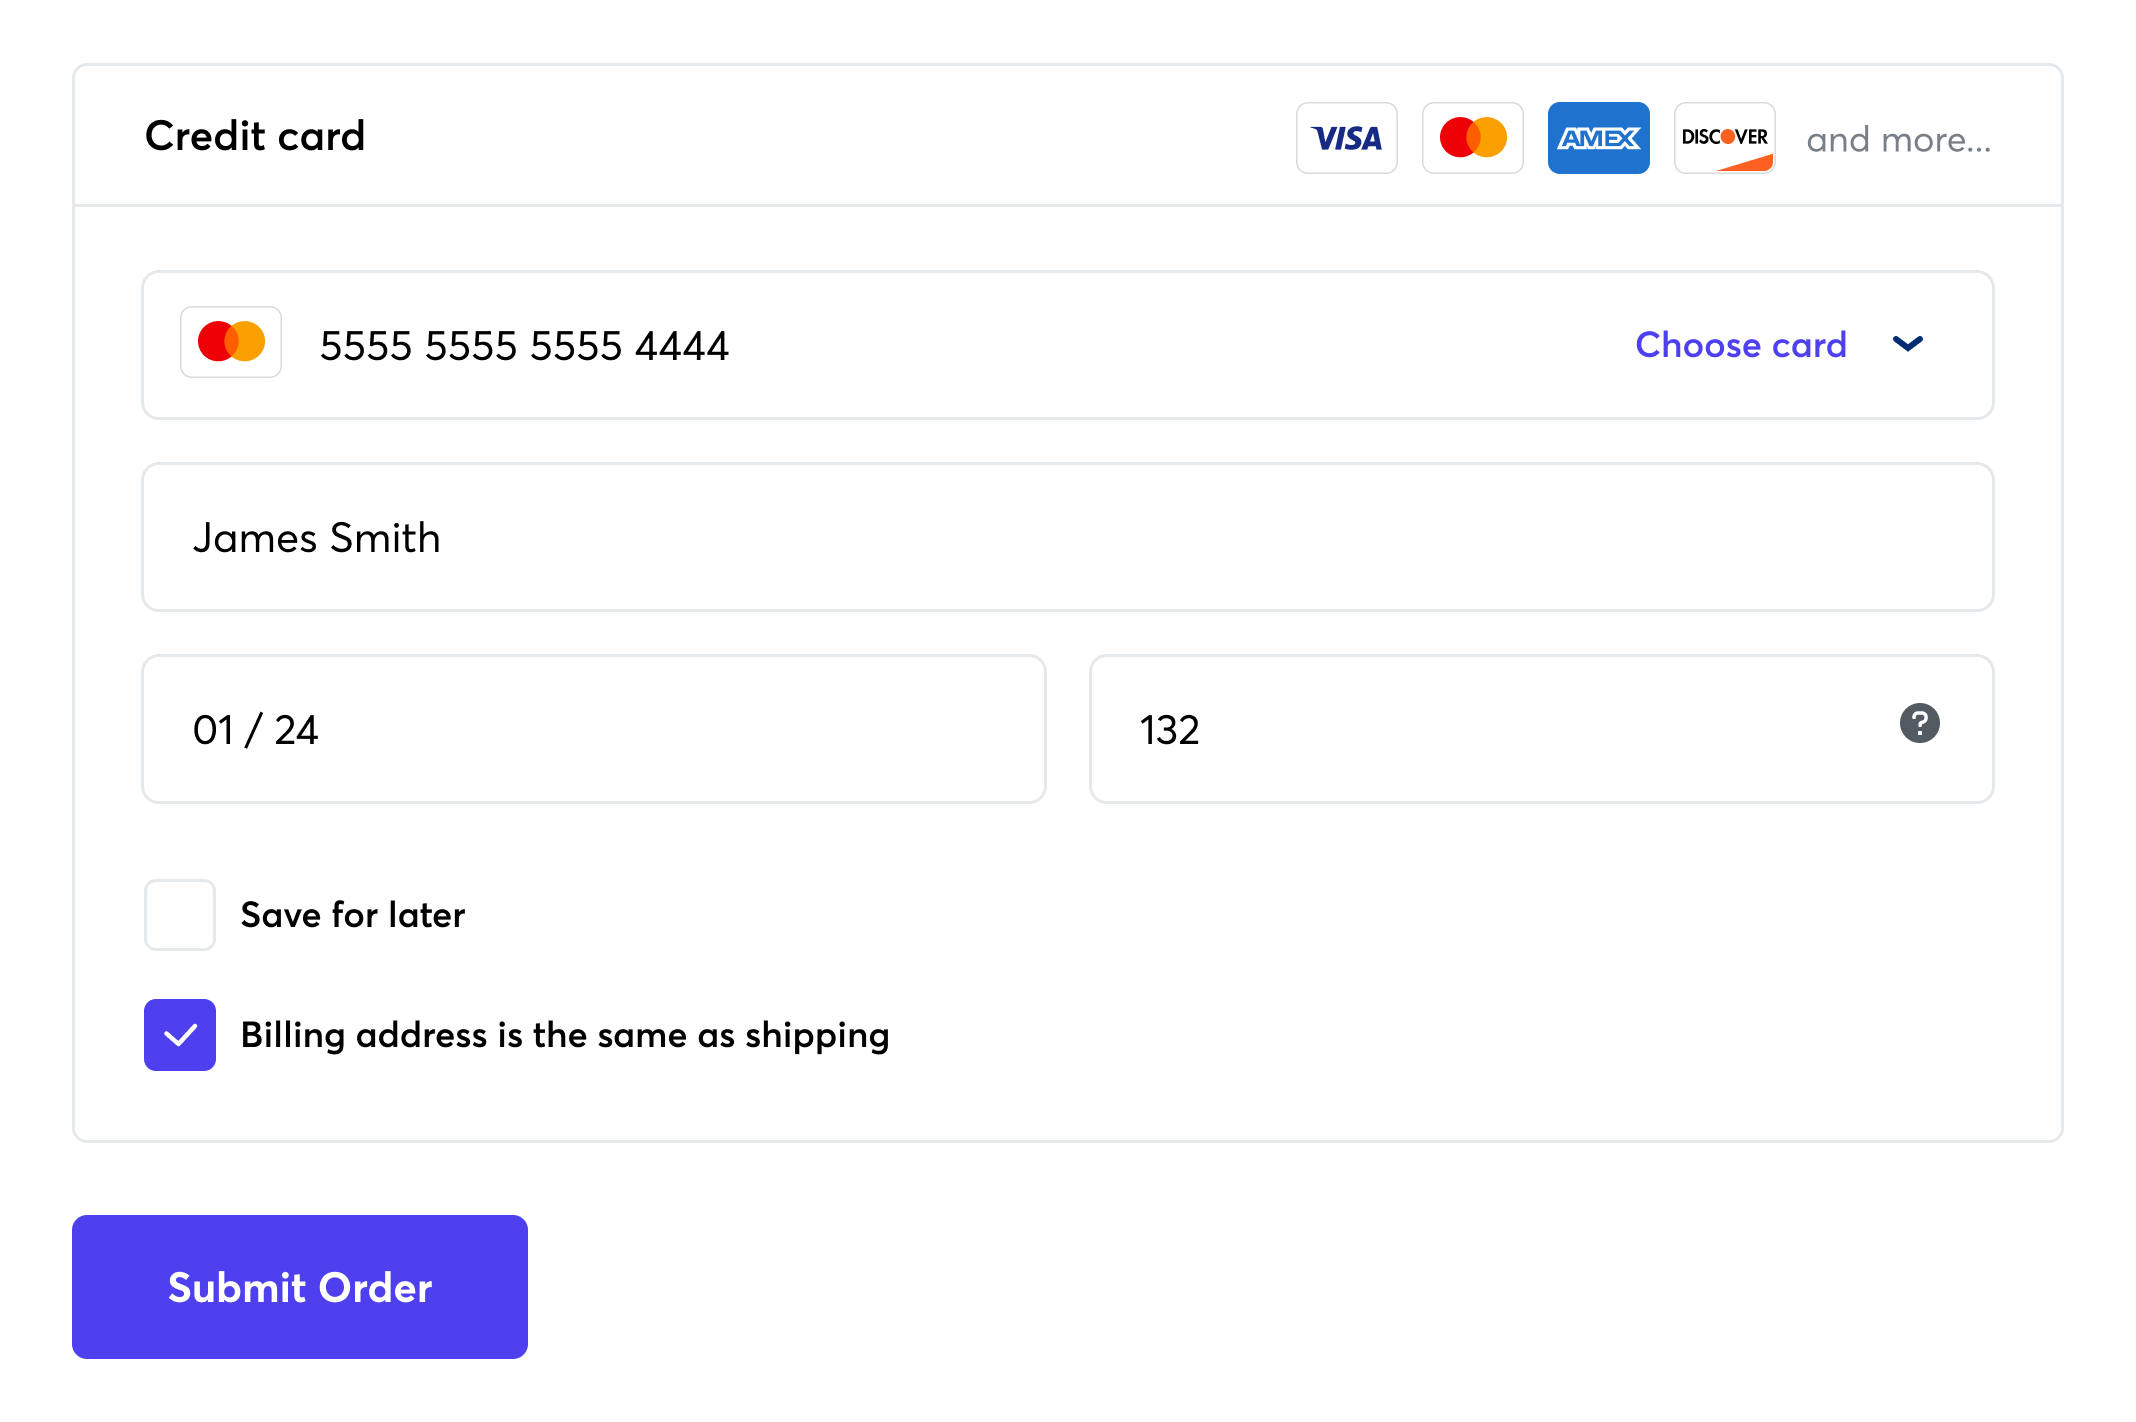Click the Visa card logo
This screenshot has height=1422, width=2136.
1346,138
